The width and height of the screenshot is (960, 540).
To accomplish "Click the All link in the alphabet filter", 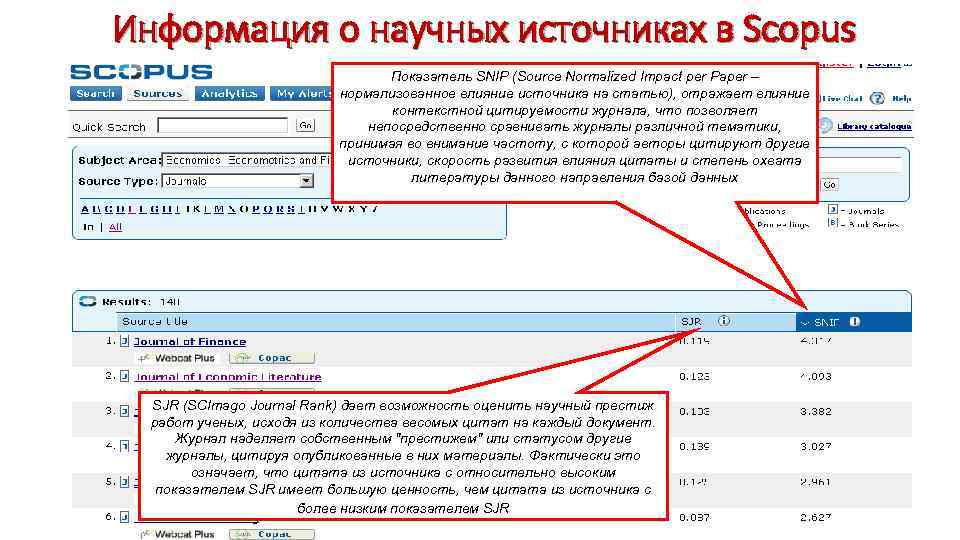I will pos(115,227).
